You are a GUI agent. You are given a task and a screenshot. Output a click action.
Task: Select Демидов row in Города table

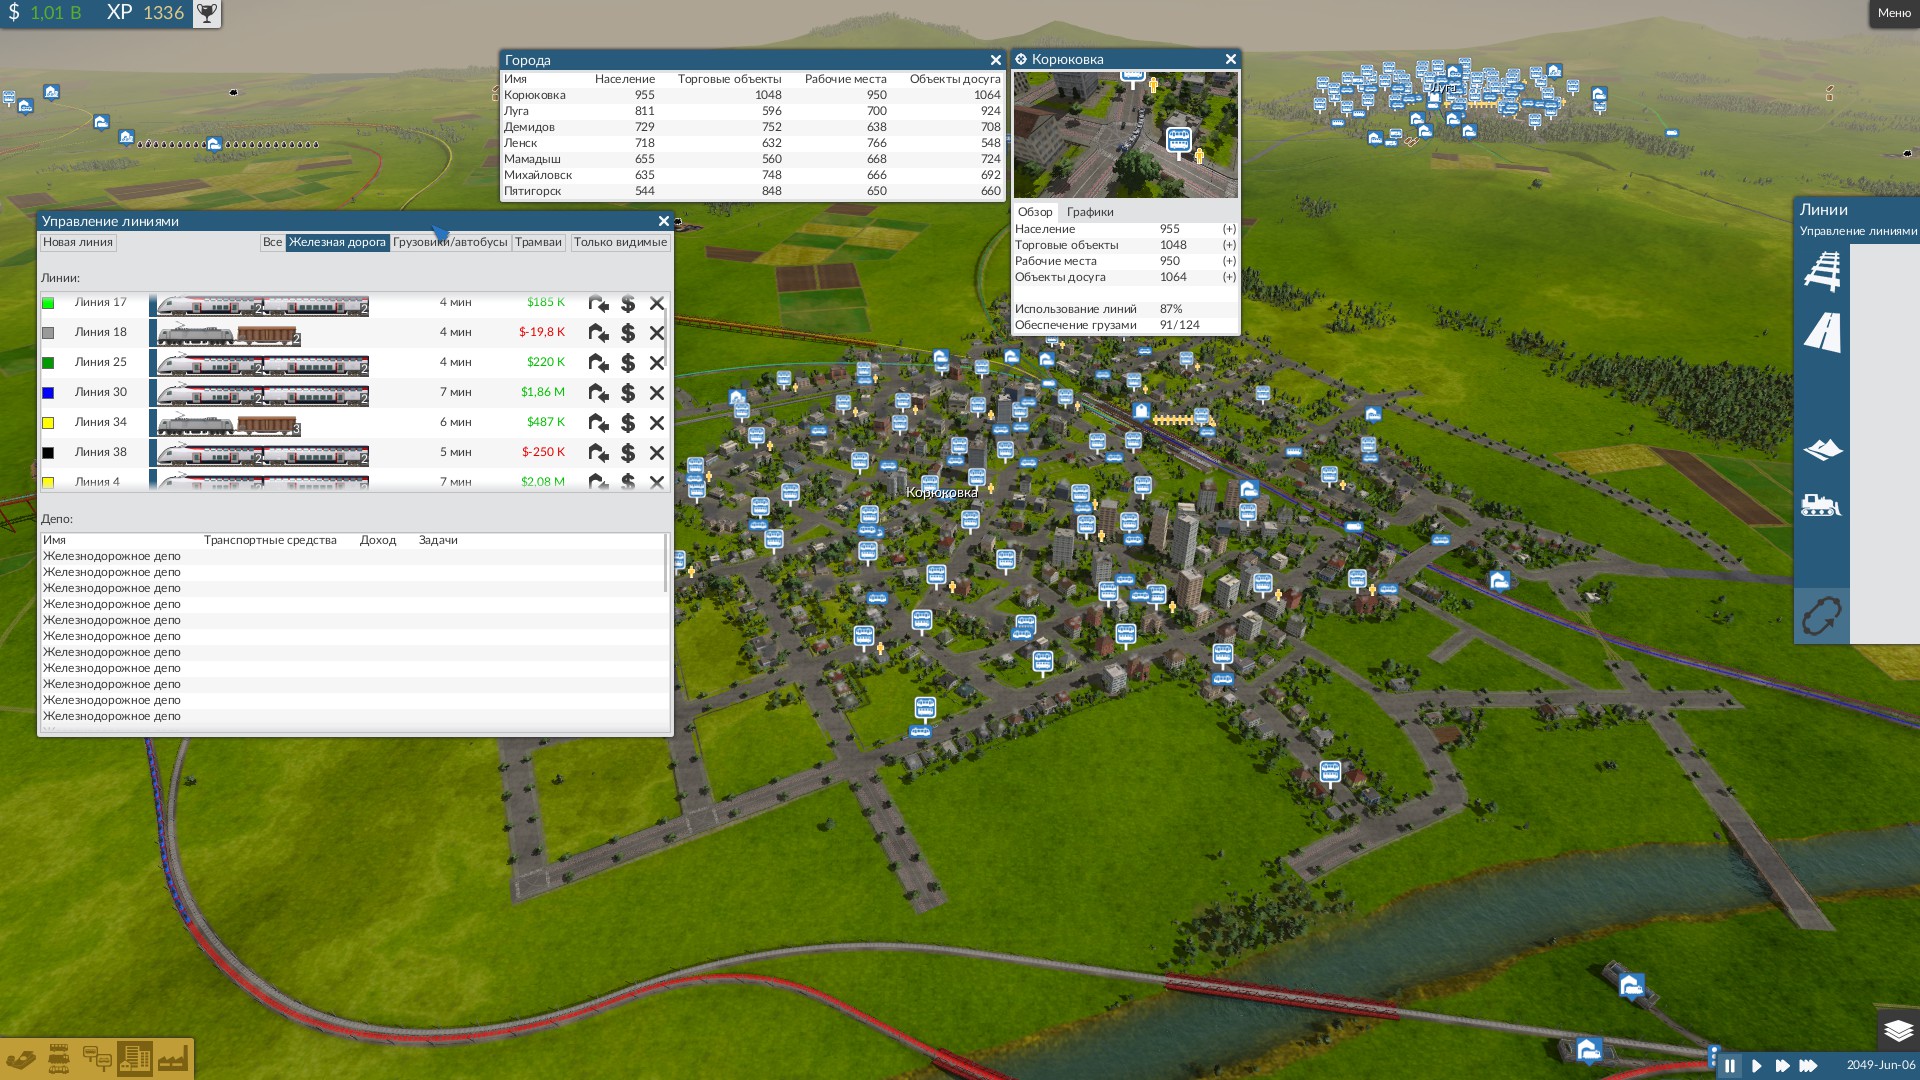point(752,127)
